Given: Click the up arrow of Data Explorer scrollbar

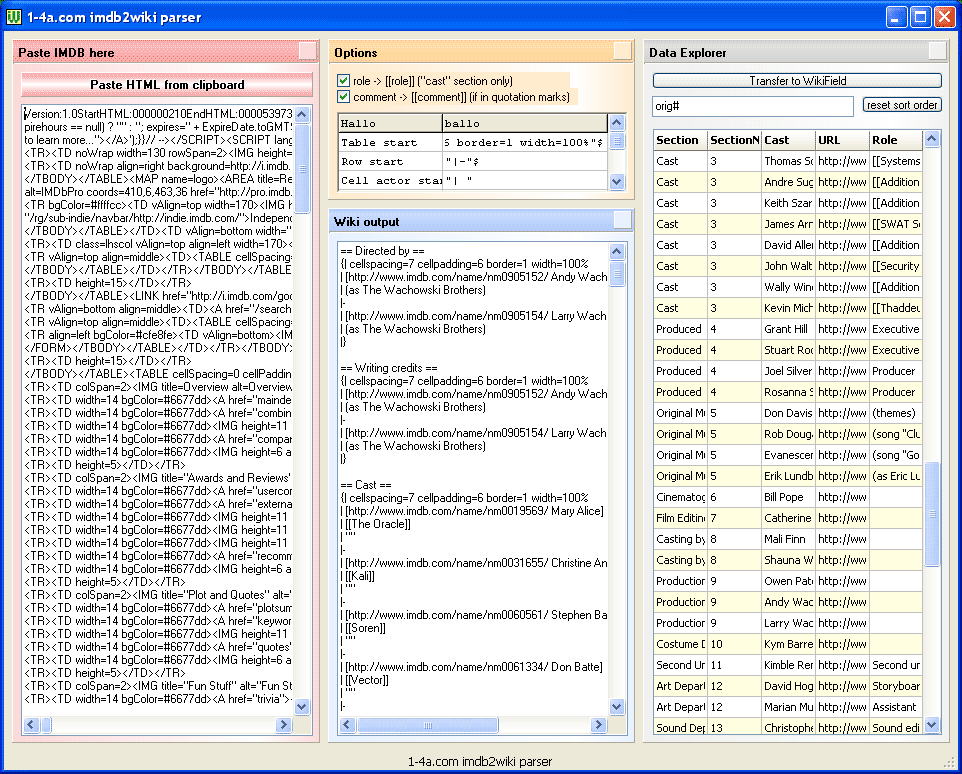Looking at the screenshot, I should pos(932,139).
